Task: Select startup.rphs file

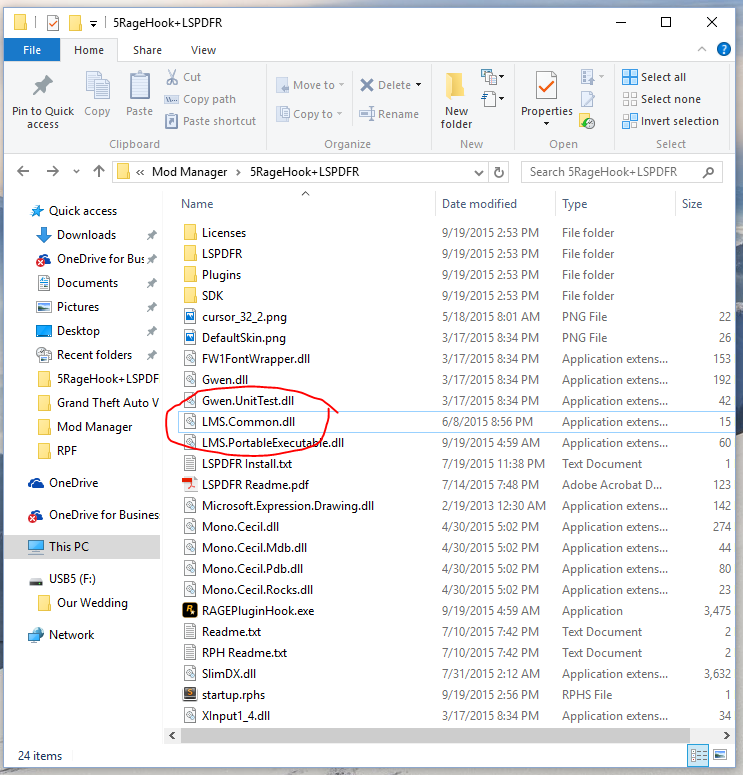Action: click(x=233, y=695)
